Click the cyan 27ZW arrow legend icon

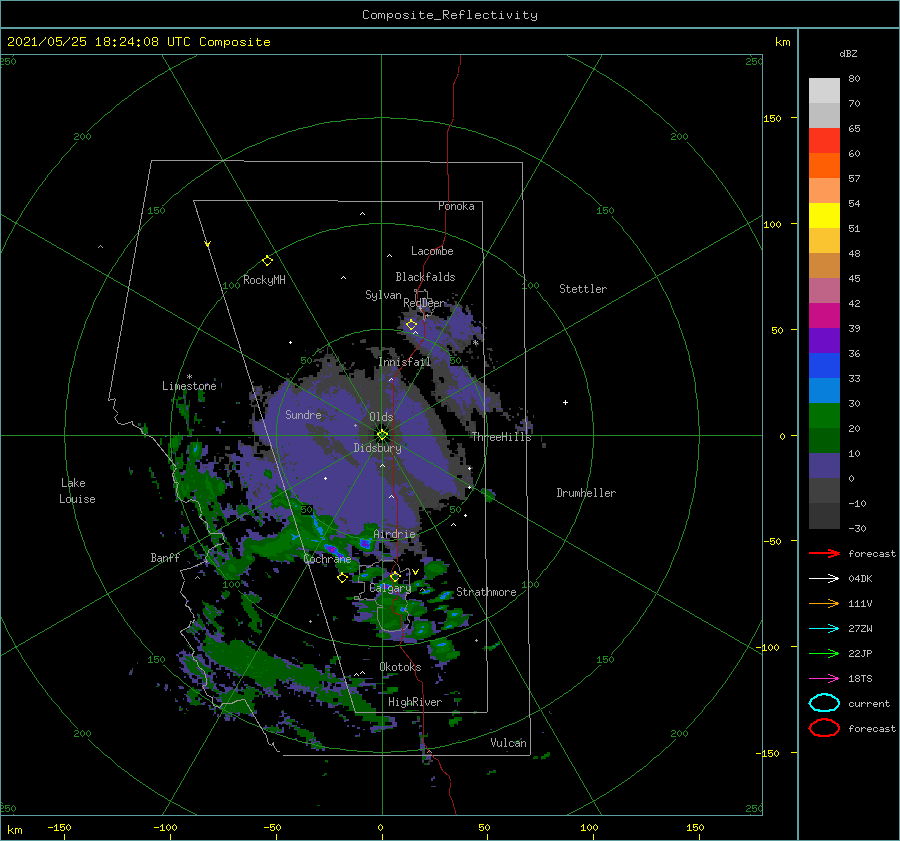pos(824,629)
